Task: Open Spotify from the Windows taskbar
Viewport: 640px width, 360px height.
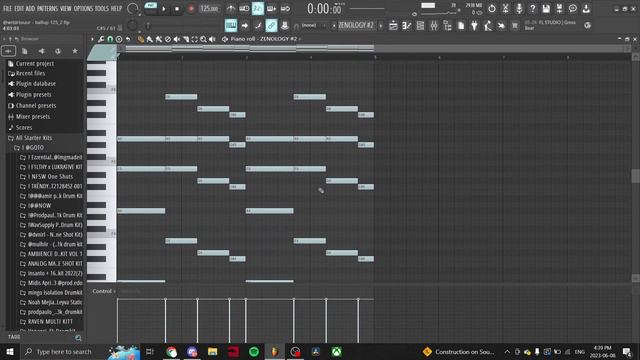Action: click(254, 352)
